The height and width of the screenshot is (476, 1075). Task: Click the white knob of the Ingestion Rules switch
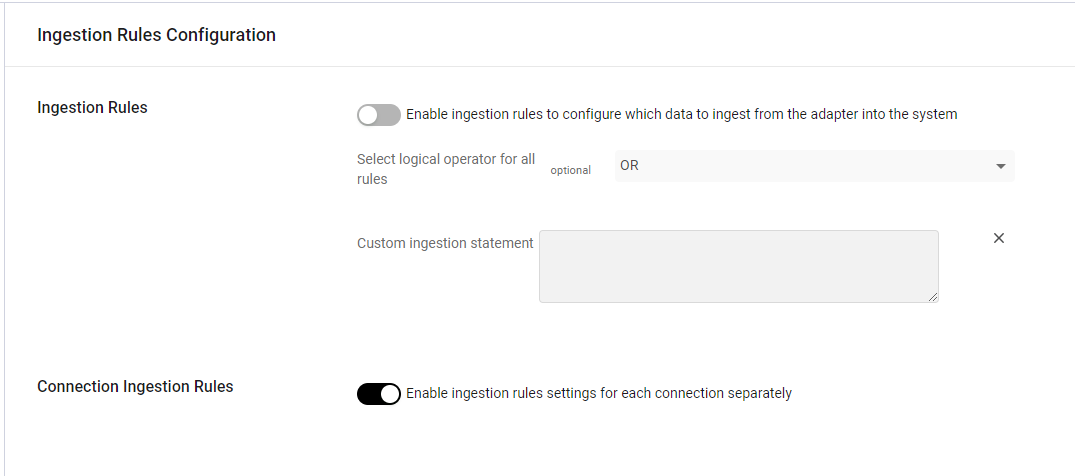[368, 115]
